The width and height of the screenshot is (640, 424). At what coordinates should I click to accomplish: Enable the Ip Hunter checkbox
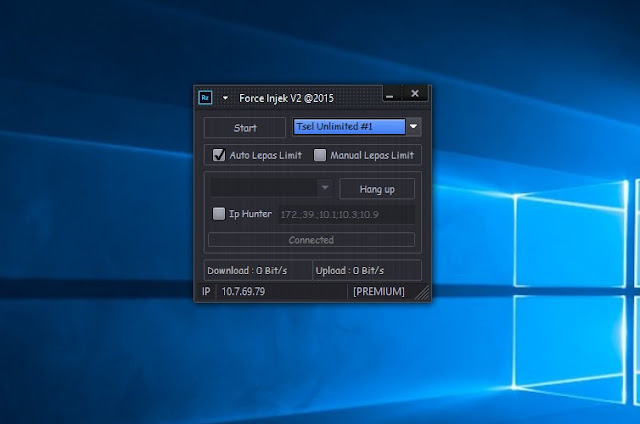tap(219, 213)
